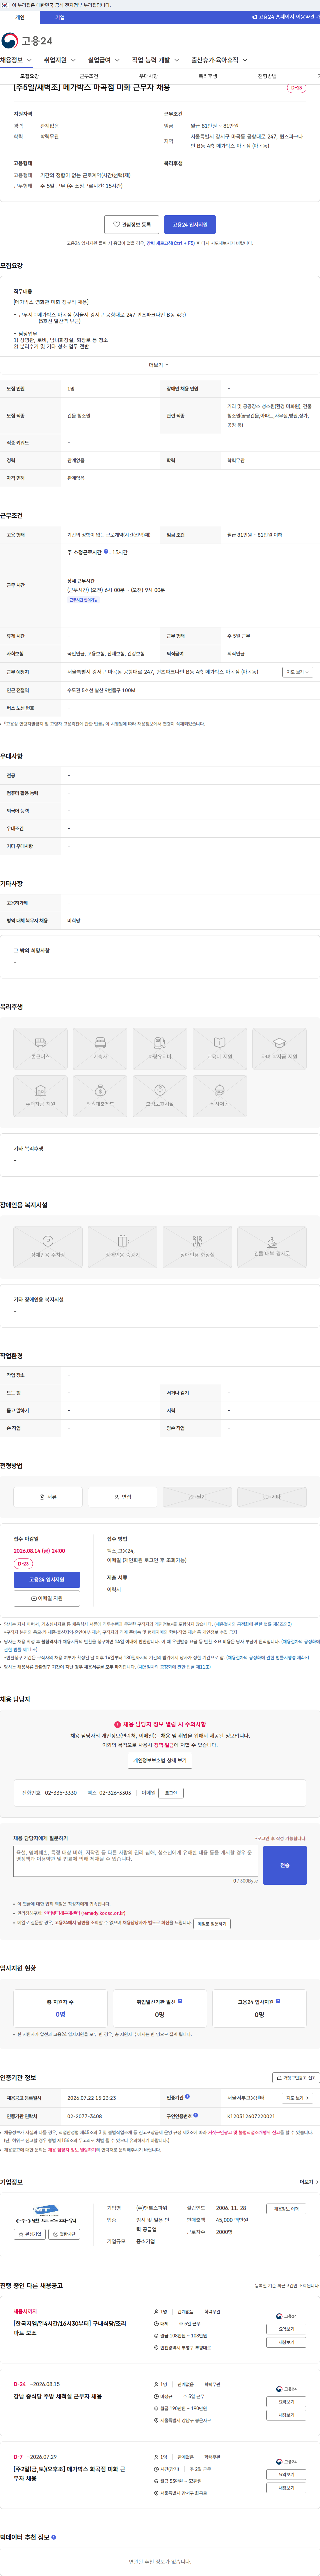Expand job description with 더보기
This screenshot has height=2576, width=320.
[159, 365]
